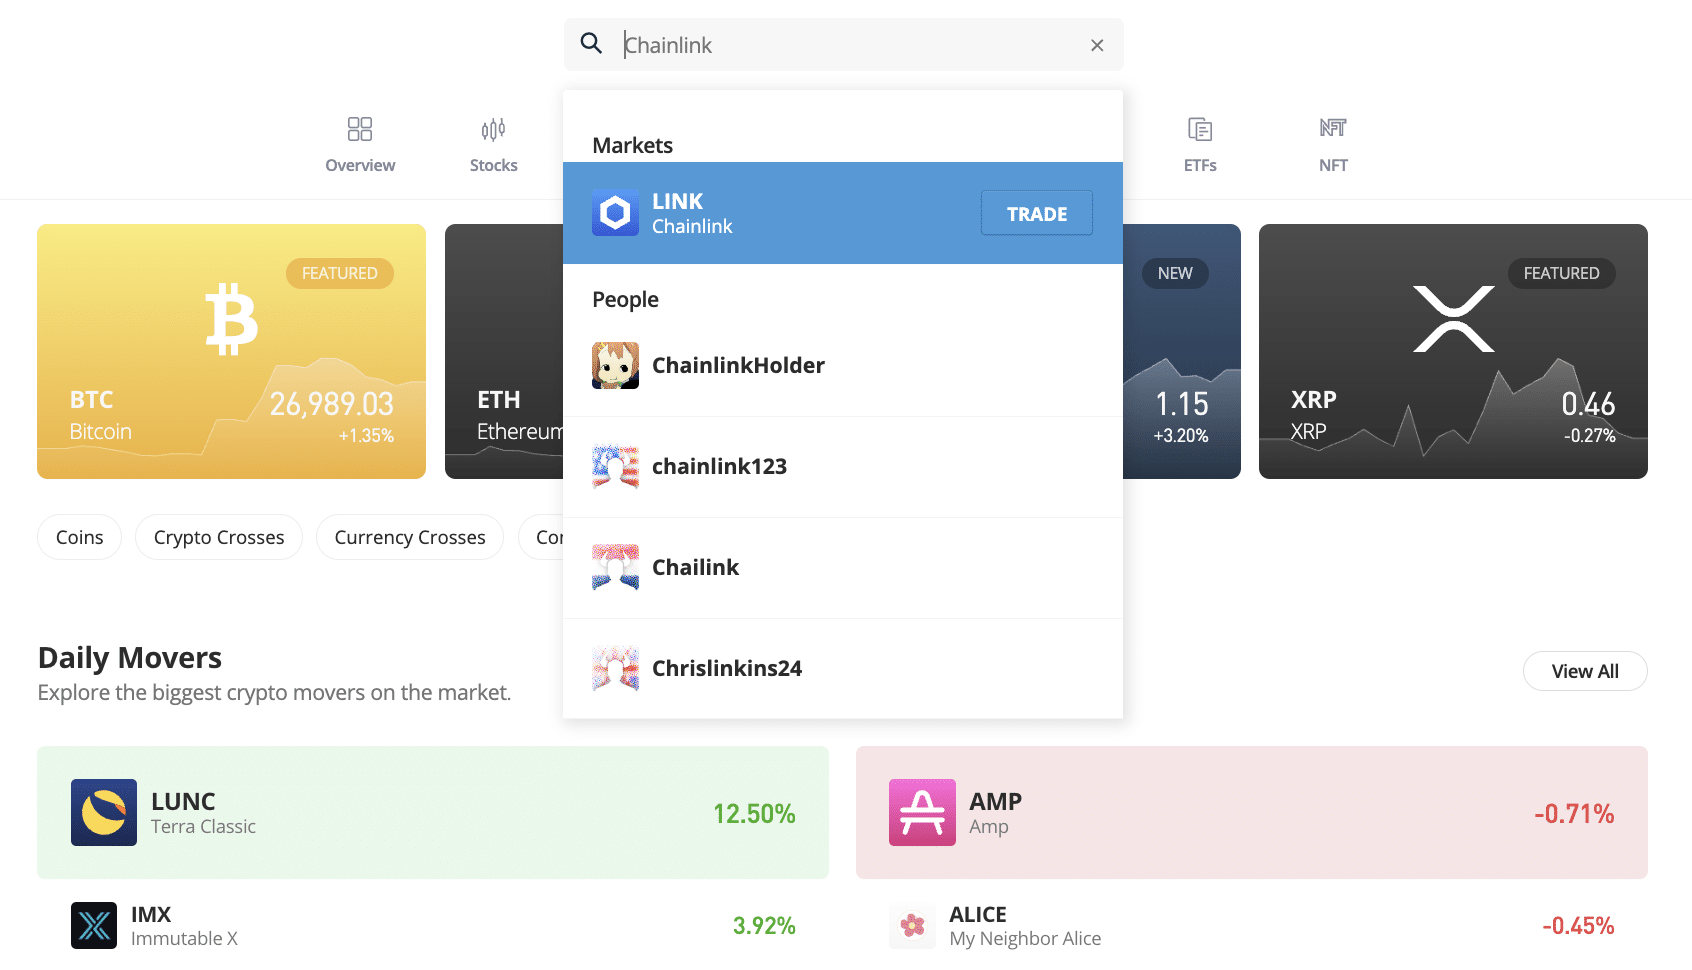
Task: Click the FEATURED badge on XRP card
Action: coord(1561,273)
